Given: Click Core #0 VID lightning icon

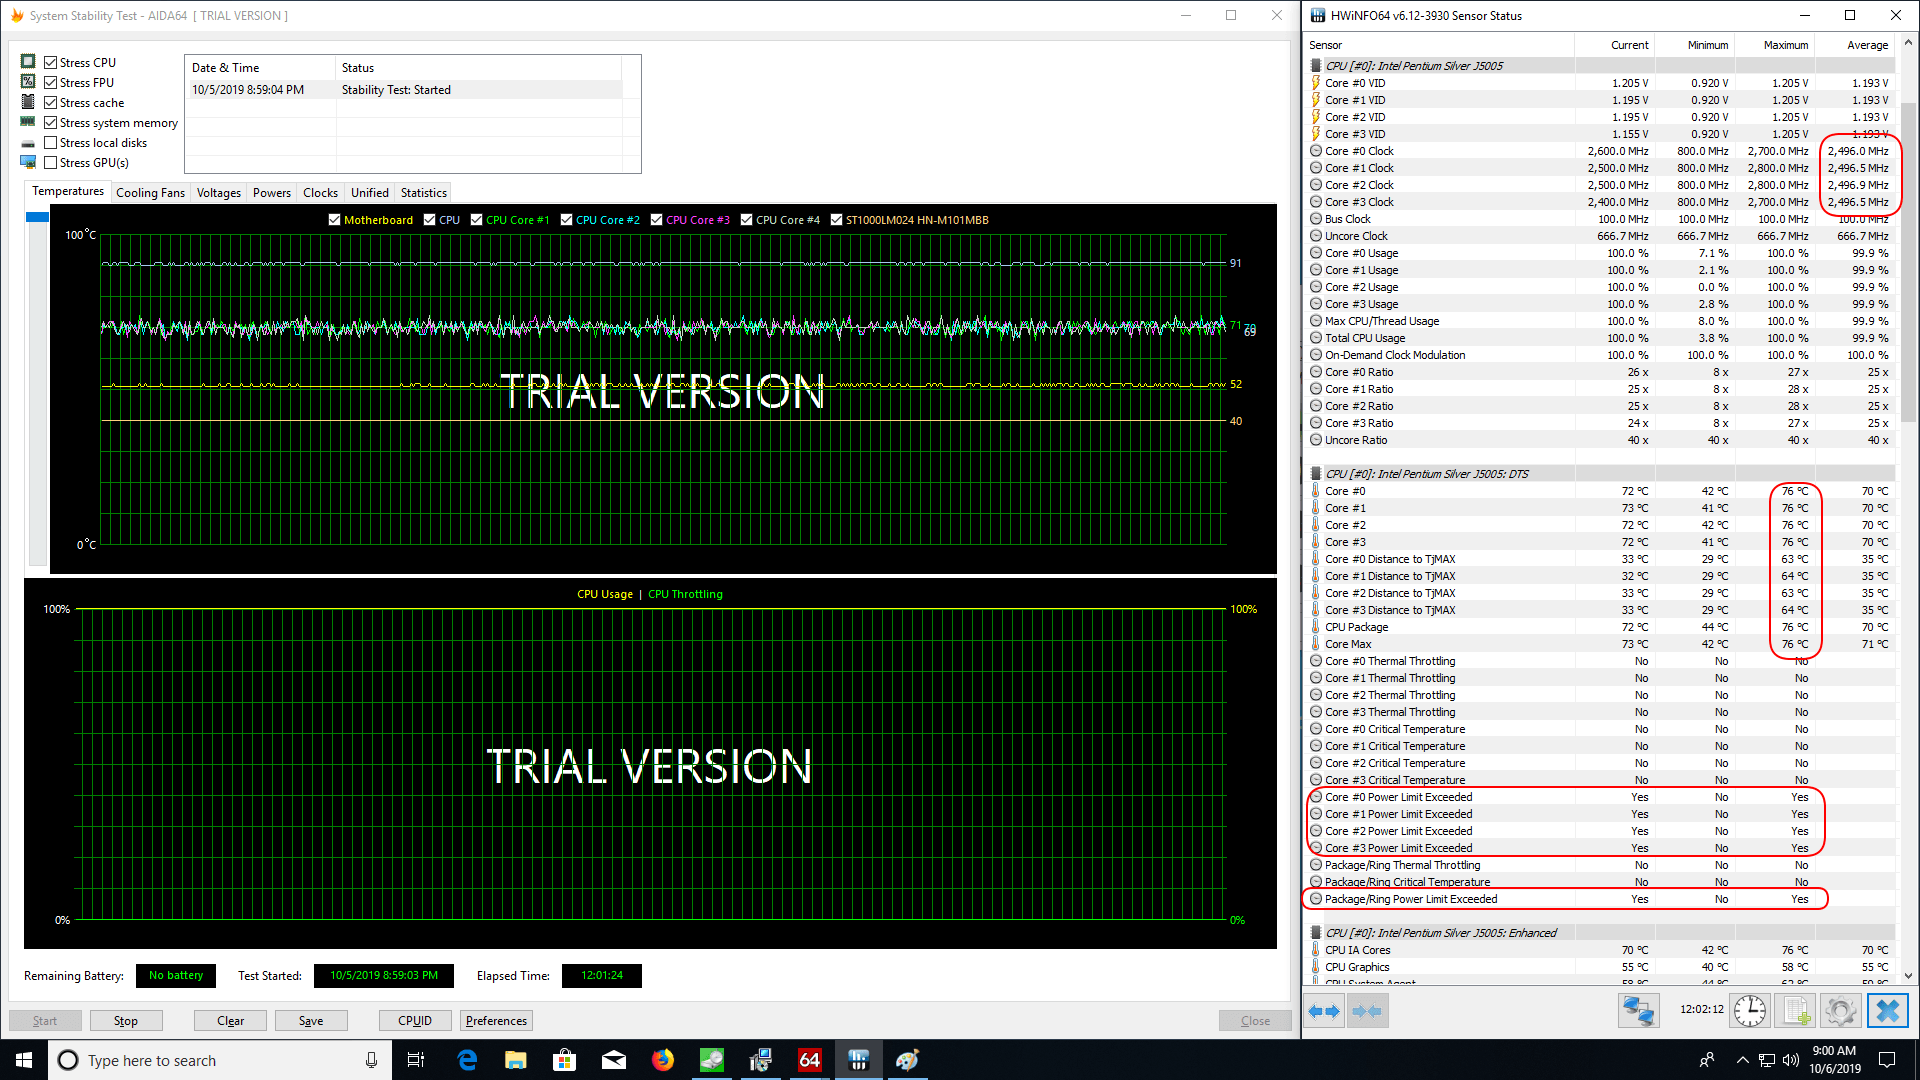Looking at the screenshot, I should click(x=1316, y=83).
